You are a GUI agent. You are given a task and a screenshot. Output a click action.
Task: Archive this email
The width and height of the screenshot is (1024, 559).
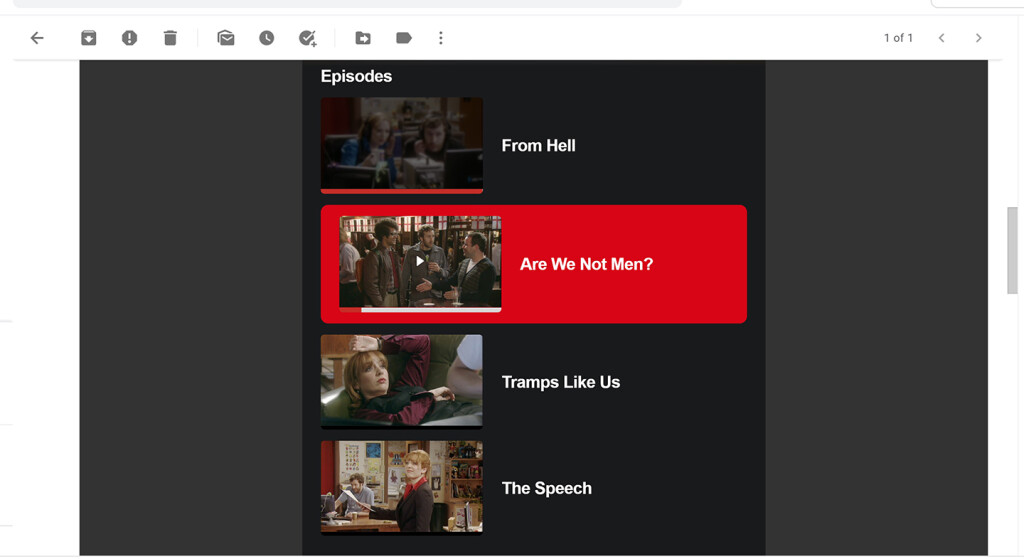pyautogui.click(x=89, y=38)
